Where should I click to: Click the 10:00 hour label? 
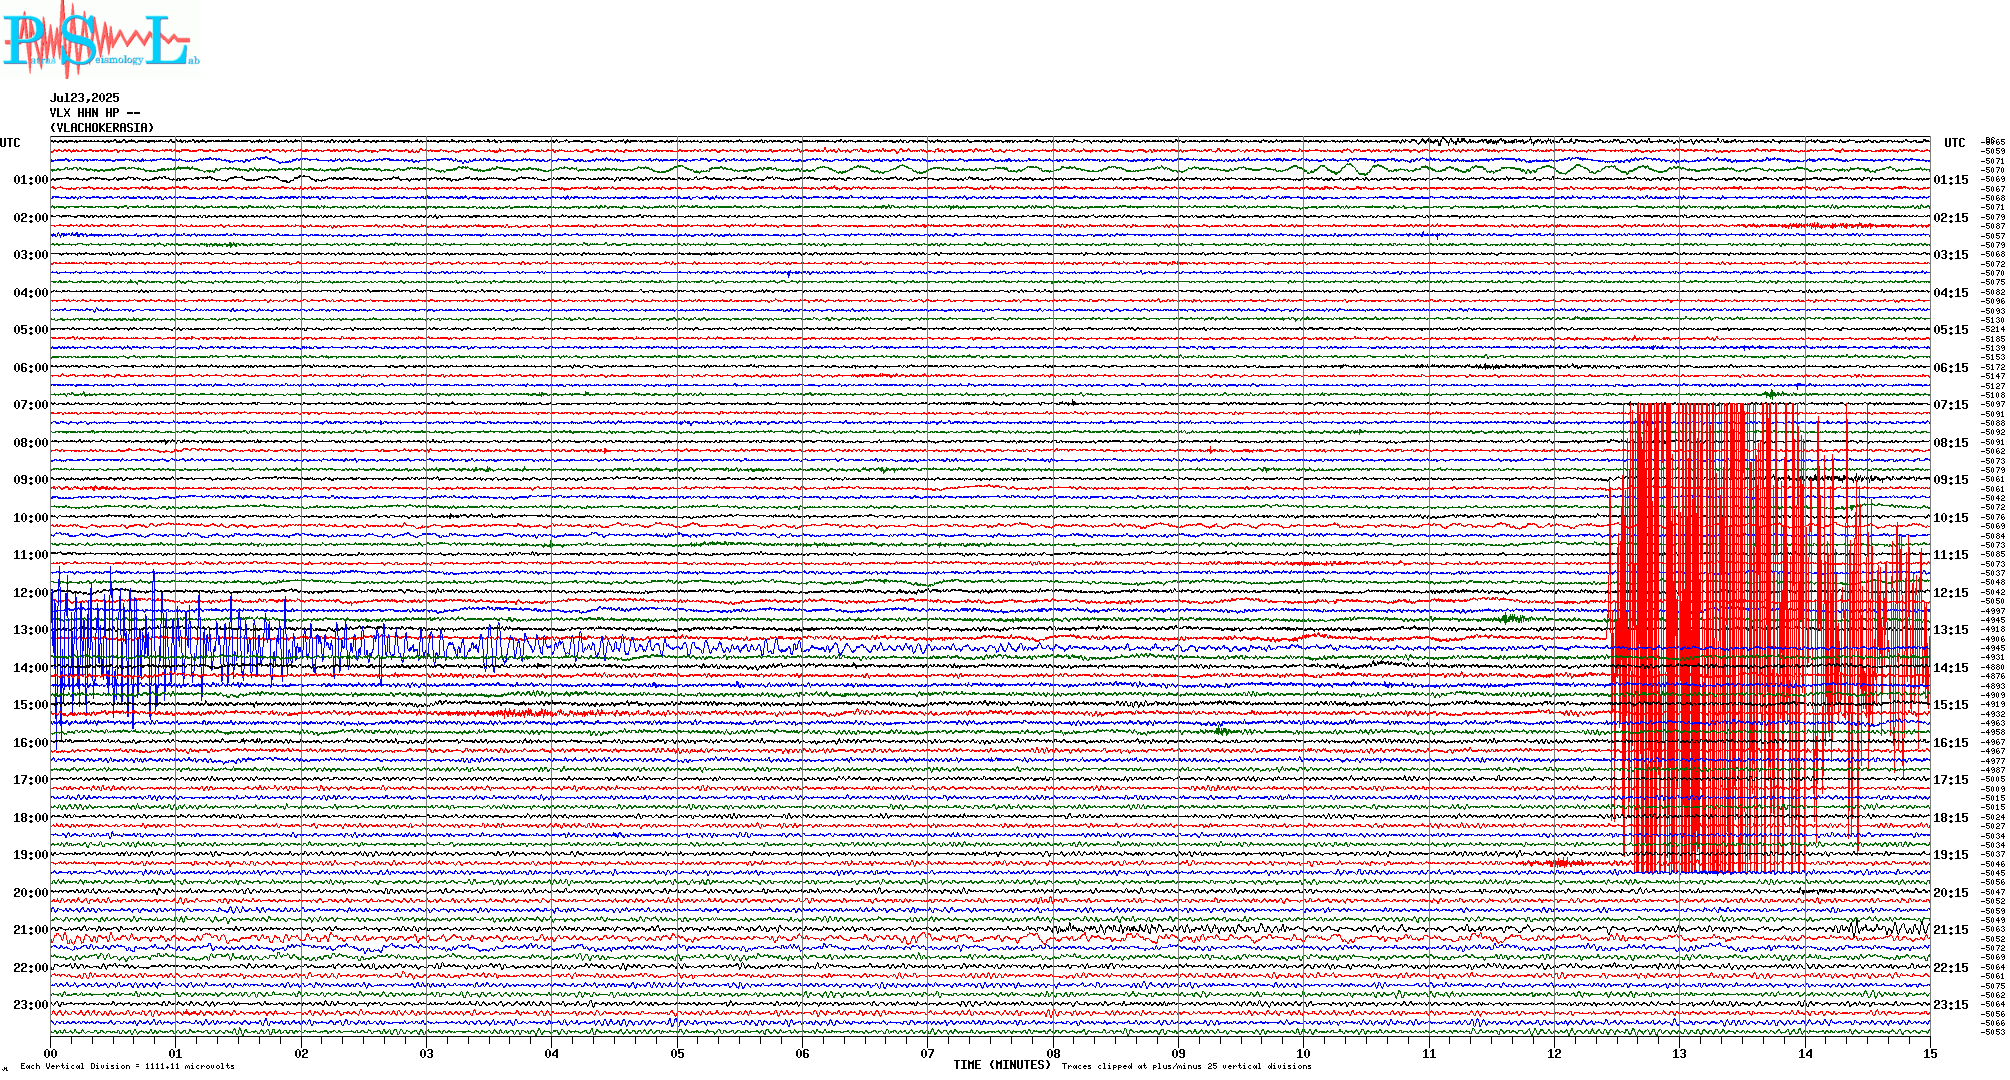[31, 518]
